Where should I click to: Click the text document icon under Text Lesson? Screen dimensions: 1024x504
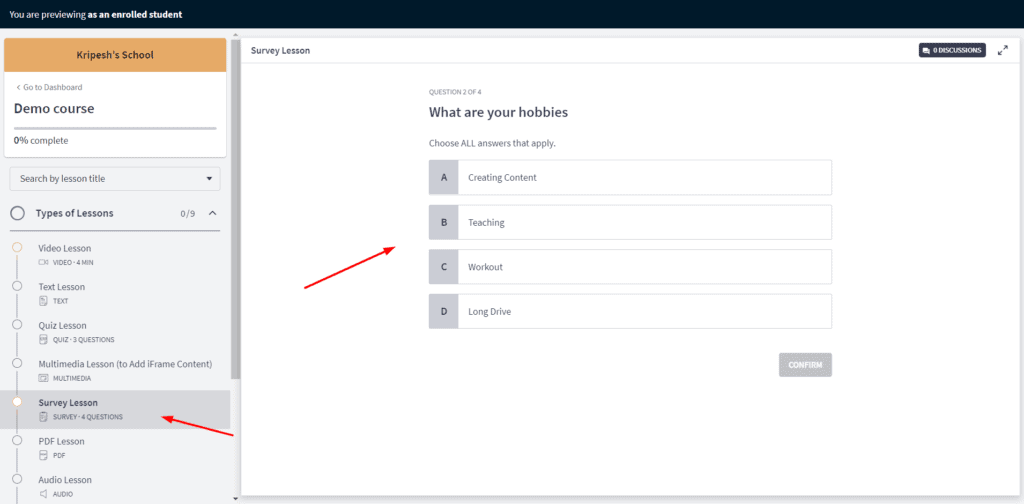(43, 301)
